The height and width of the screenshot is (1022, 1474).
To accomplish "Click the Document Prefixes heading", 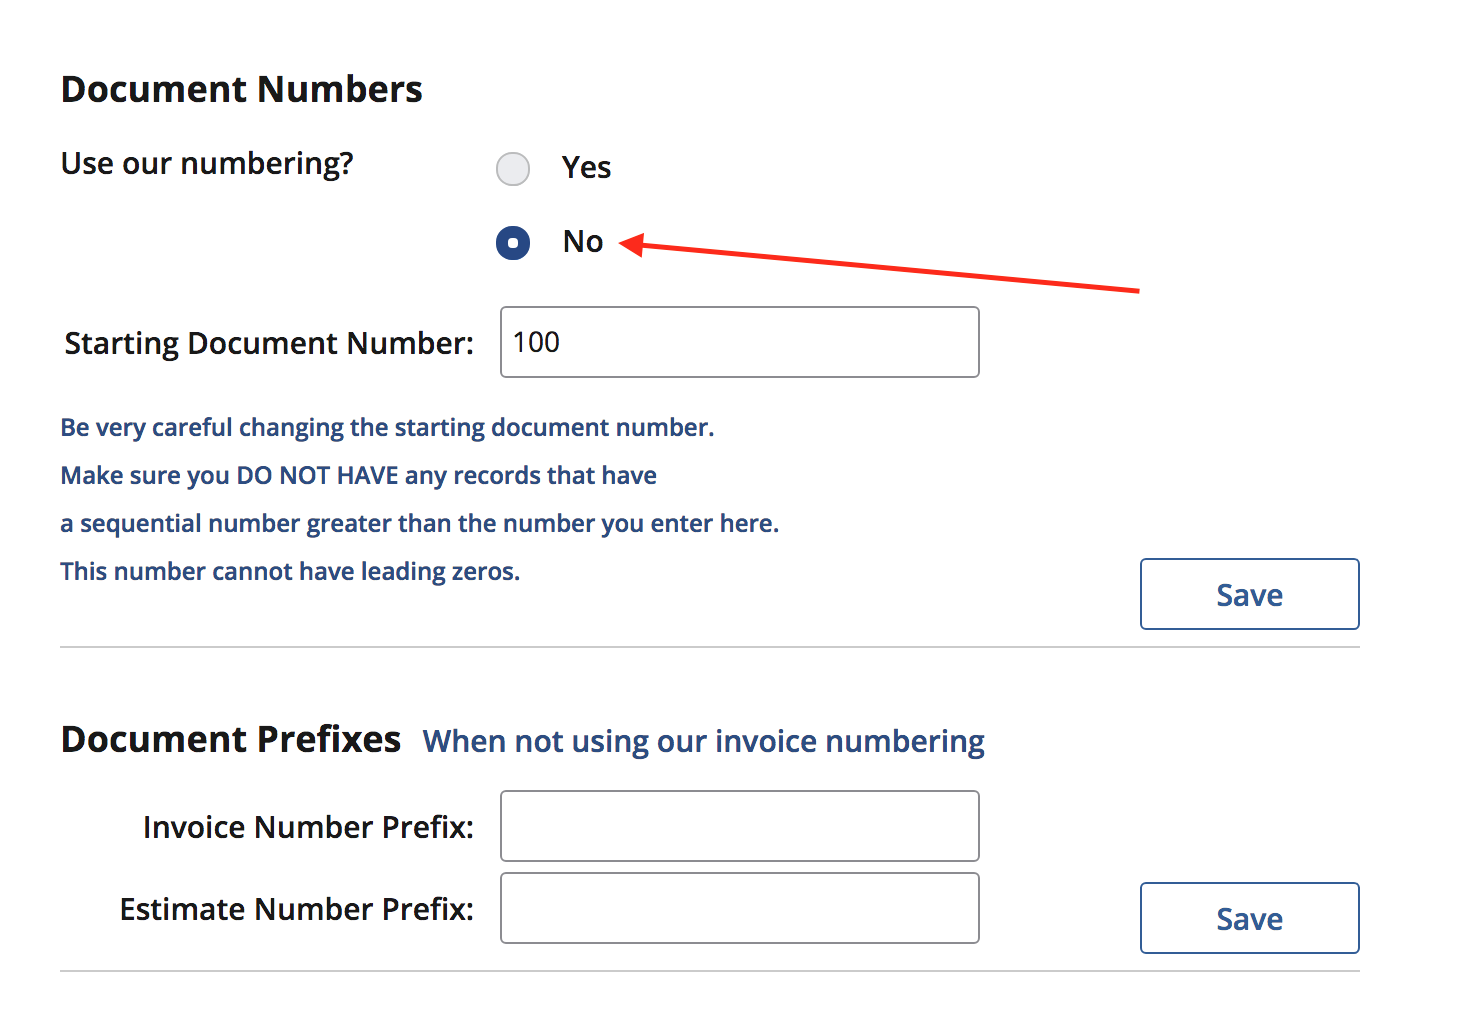I will tap(231, 740).
